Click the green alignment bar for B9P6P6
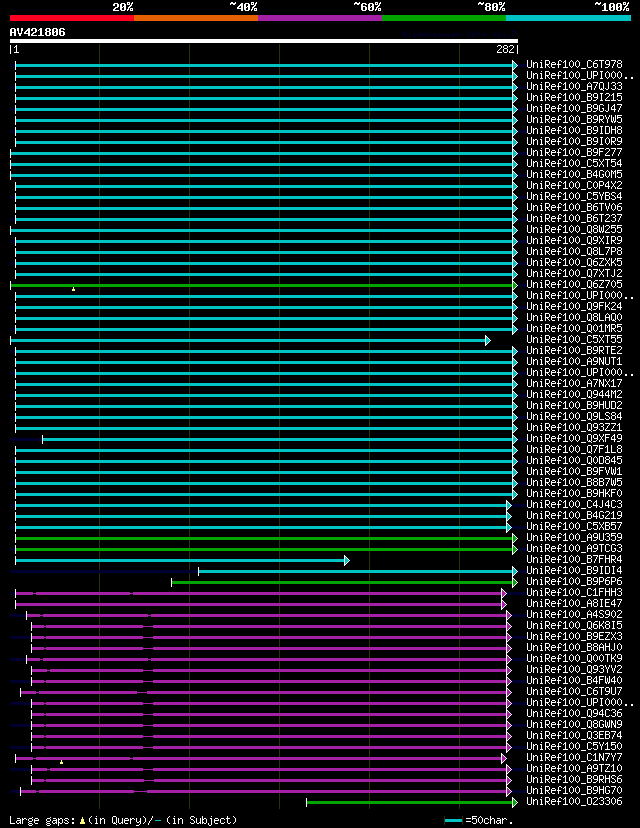The height and width of the screenshot is (828, 640). point(344,582)
